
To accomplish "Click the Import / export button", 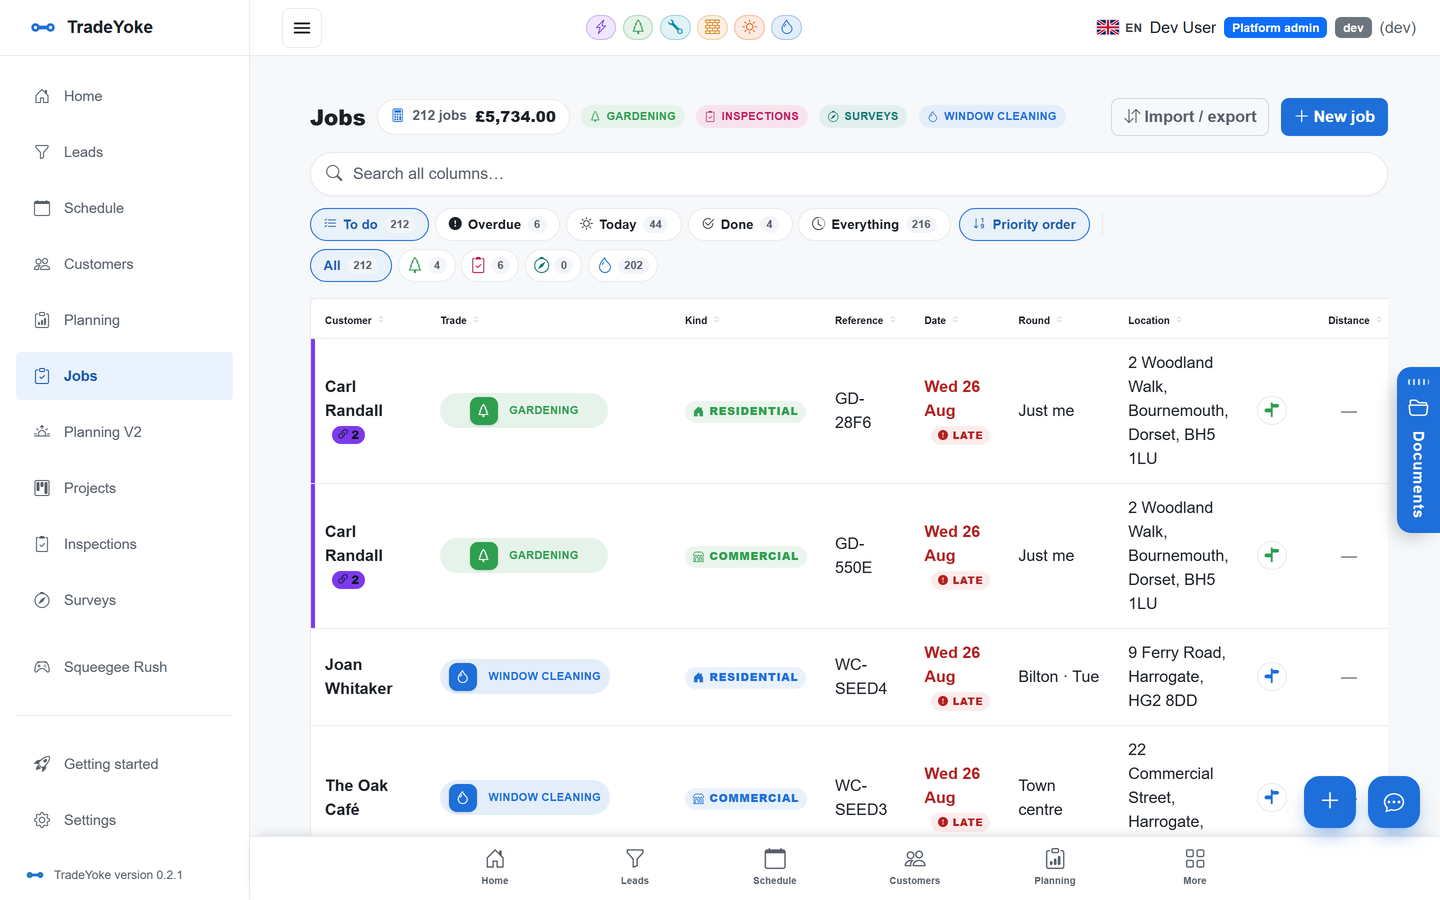I will point(1190,117).
